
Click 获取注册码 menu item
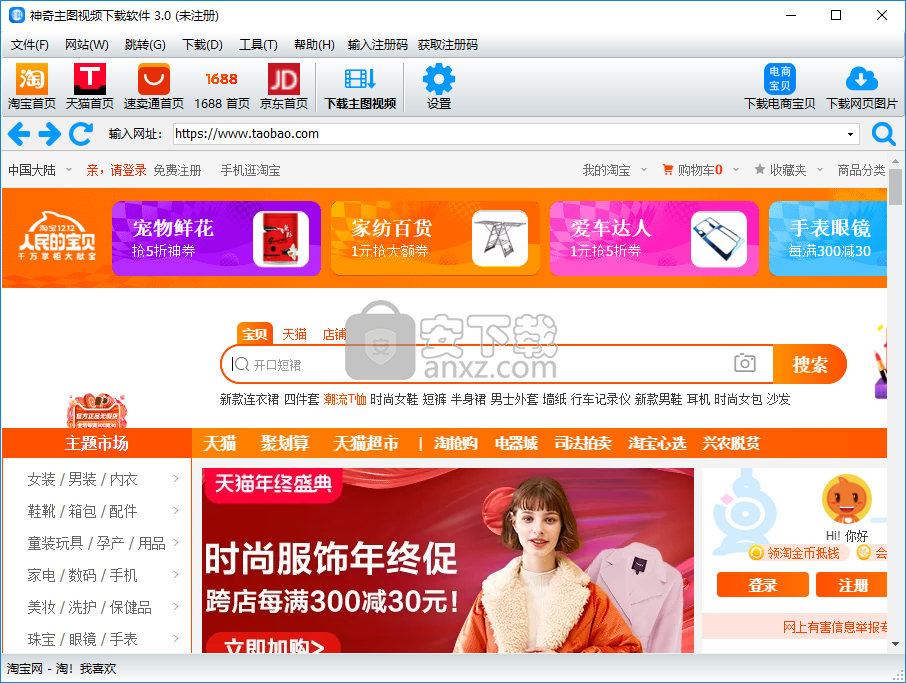tap(448, 44)
